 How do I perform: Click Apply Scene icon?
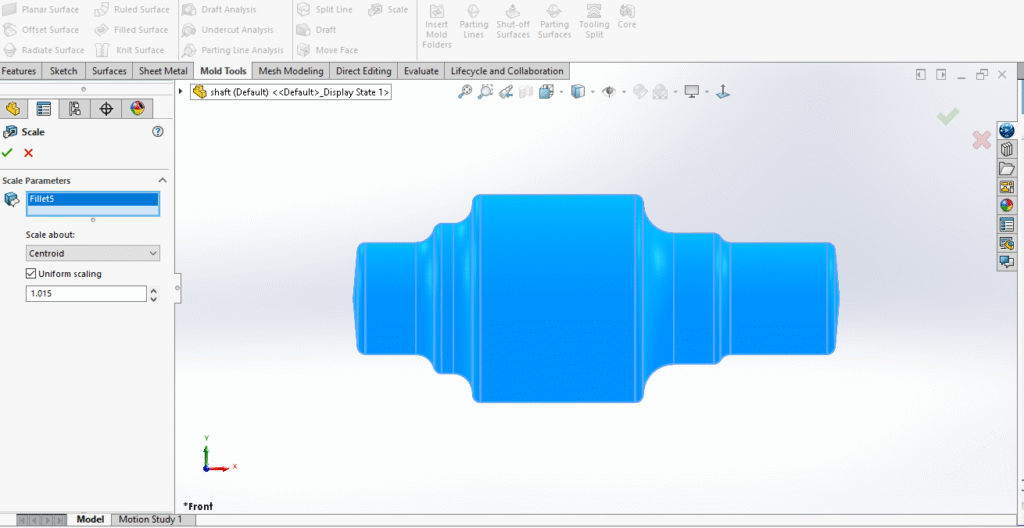(x=660, y=92)
